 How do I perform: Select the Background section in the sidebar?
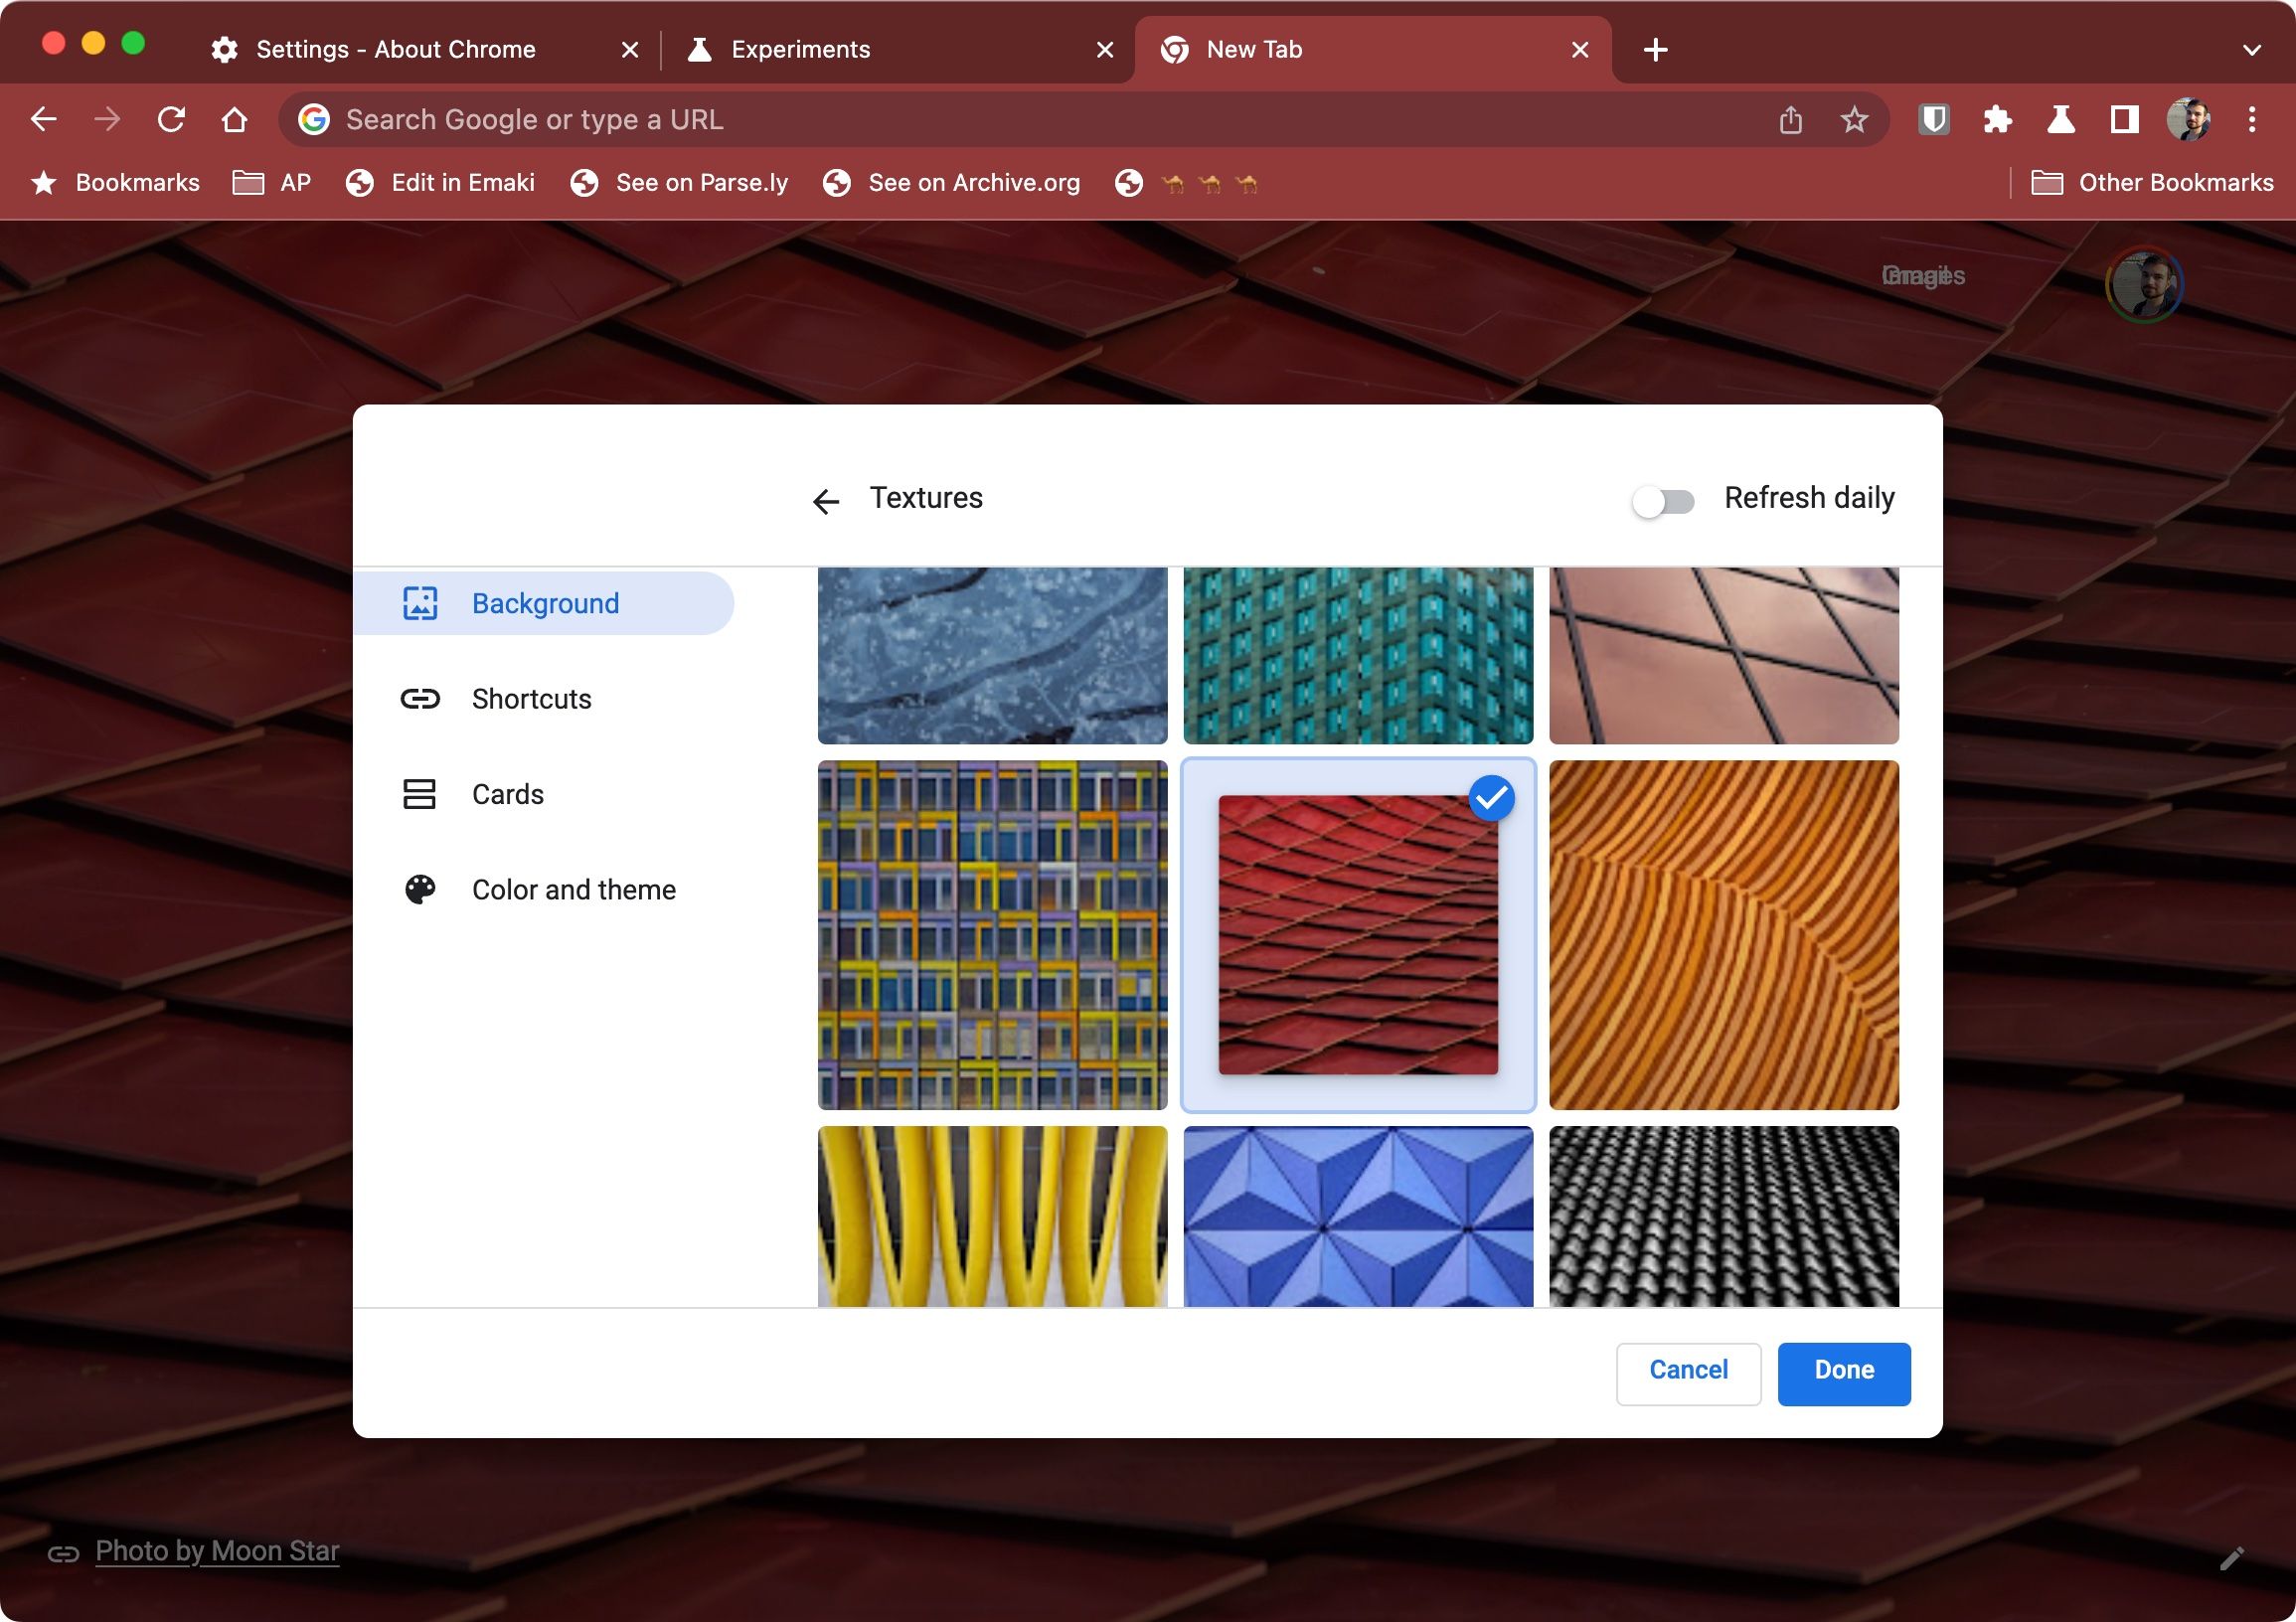pyautogui.click(x=545, y=603)
